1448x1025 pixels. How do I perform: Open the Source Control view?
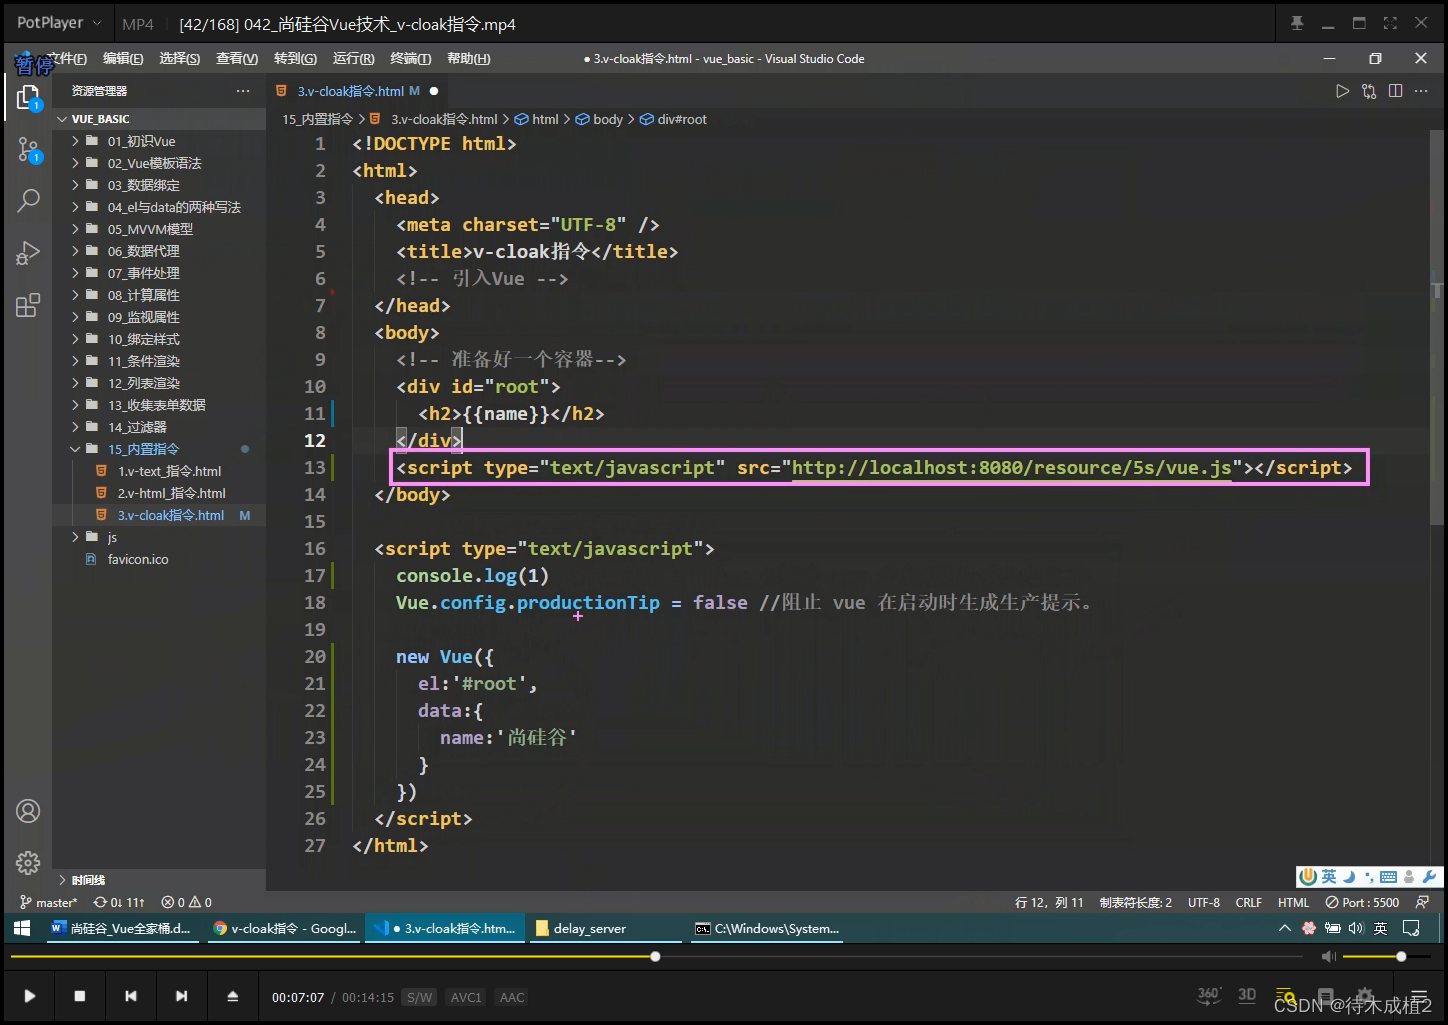pos(28,150)
